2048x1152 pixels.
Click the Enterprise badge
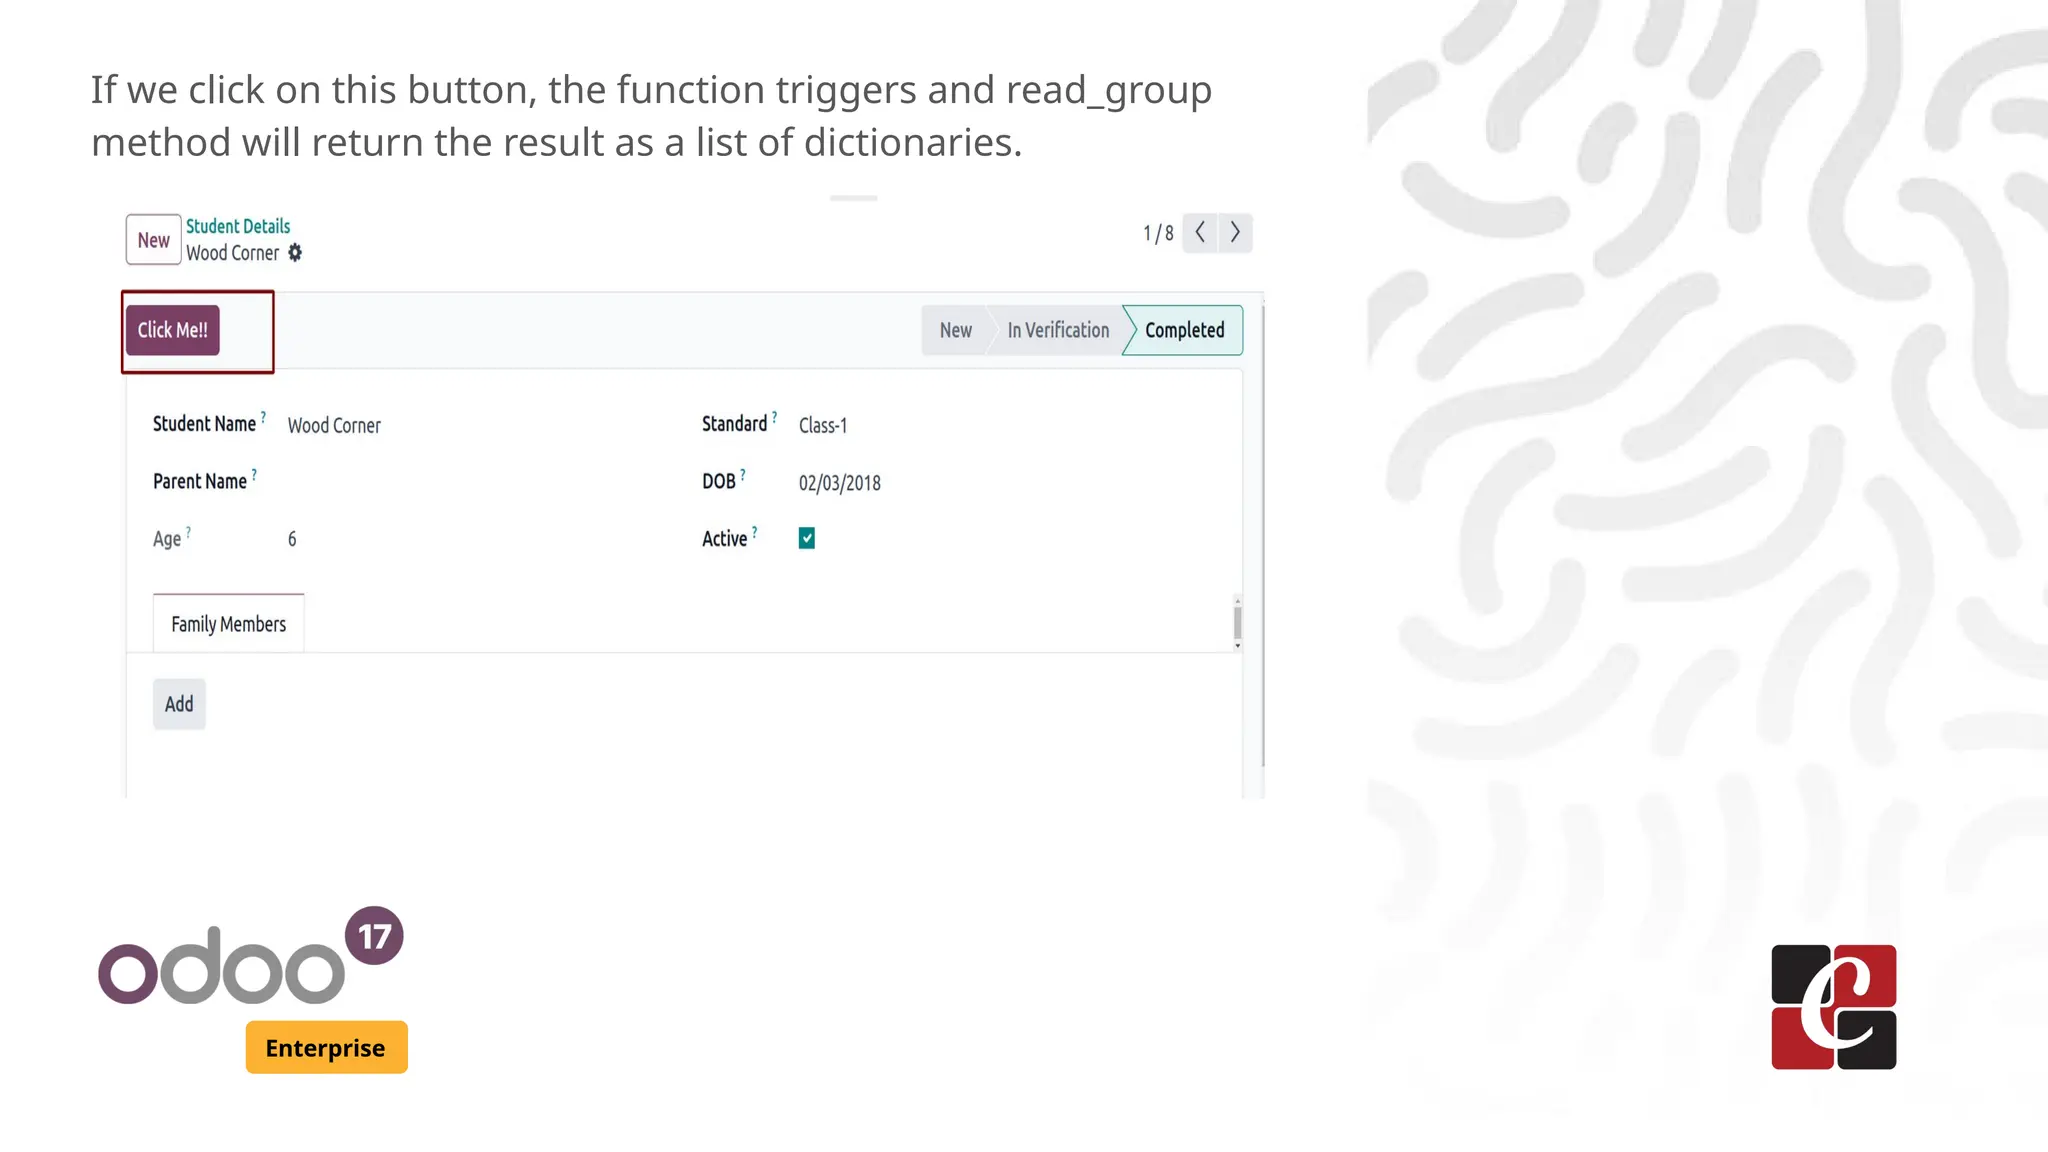[326, 1047]
